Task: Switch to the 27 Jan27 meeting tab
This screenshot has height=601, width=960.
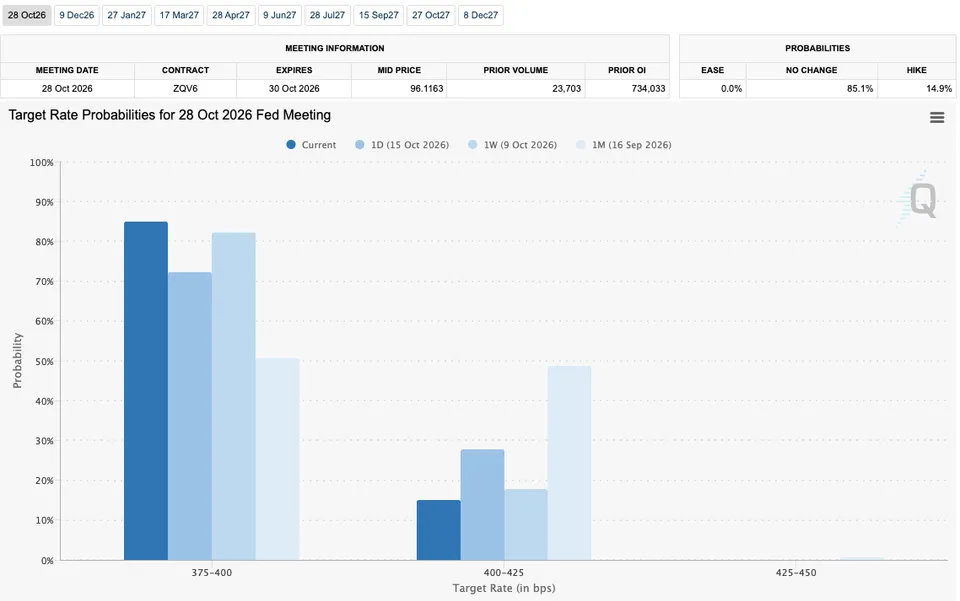Action: click(x=127, y=15)
